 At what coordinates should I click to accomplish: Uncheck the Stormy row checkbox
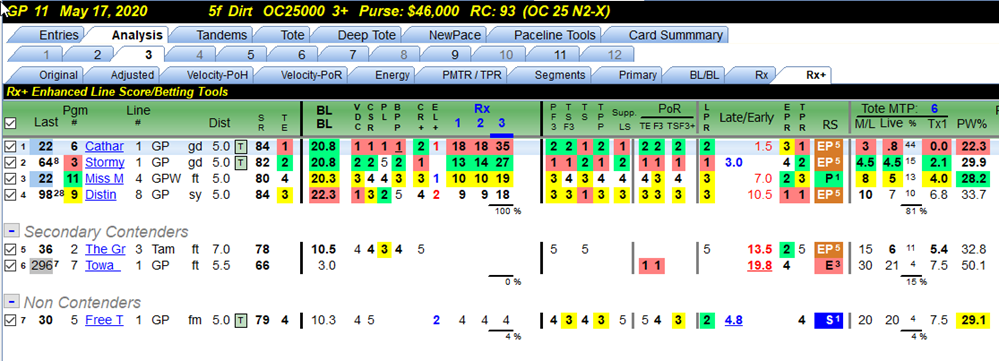click(x=10, y=162)
